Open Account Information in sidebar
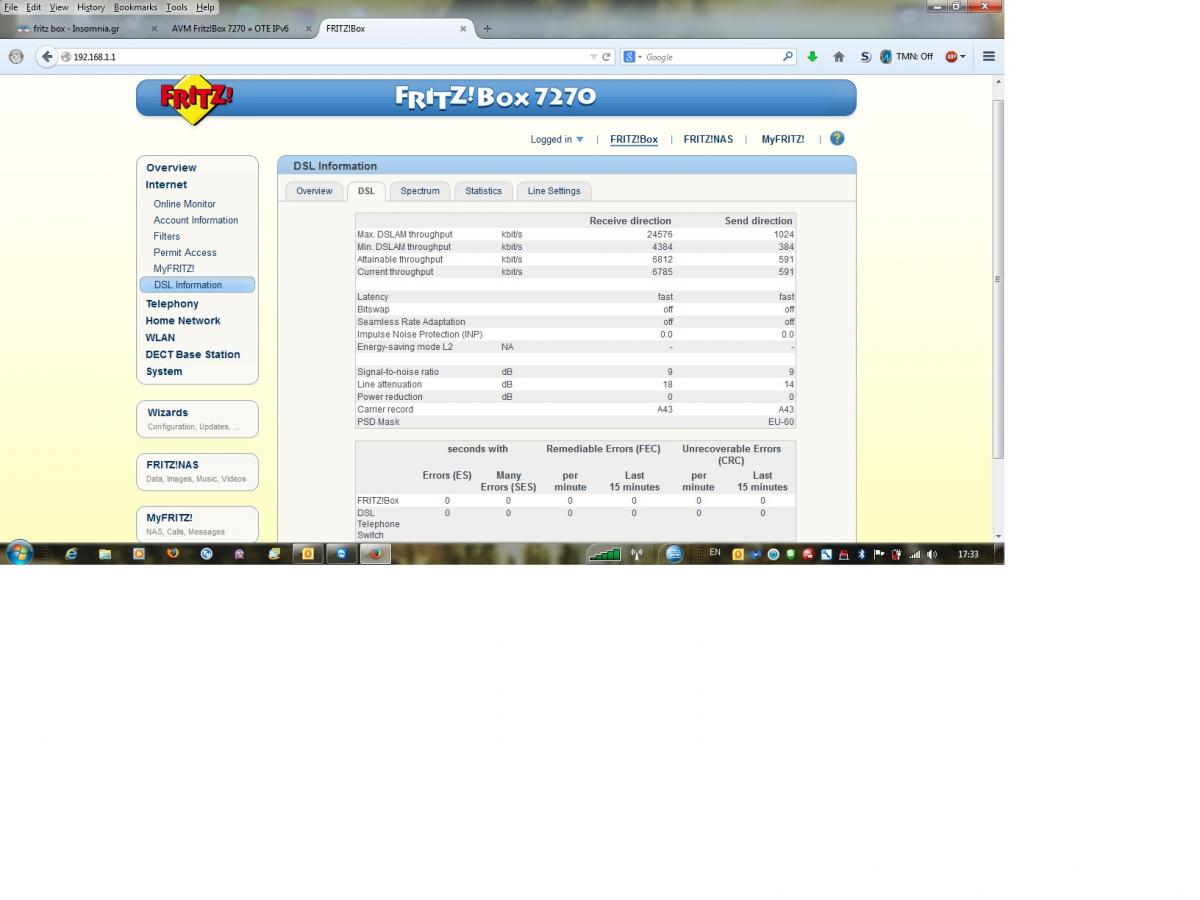Image resolution: width=1200 pixels, height=900 pixels. [x=196, y=220]
